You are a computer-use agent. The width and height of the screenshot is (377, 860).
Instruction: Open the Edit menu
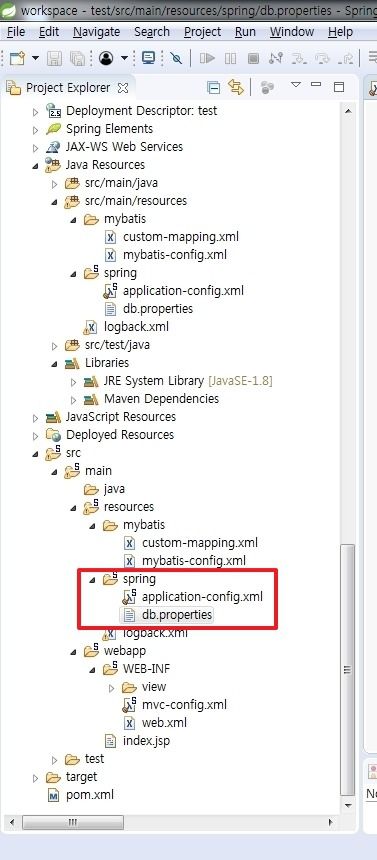[49, 32]
